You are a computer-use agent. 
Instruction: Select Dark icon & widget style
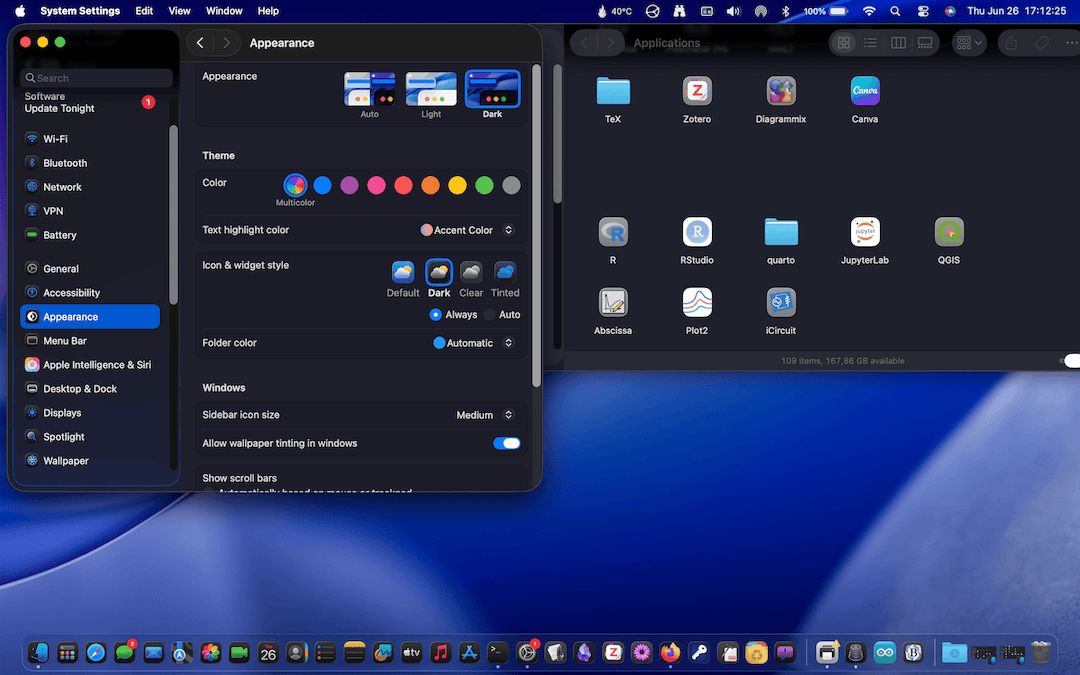[x=439, y=272]
